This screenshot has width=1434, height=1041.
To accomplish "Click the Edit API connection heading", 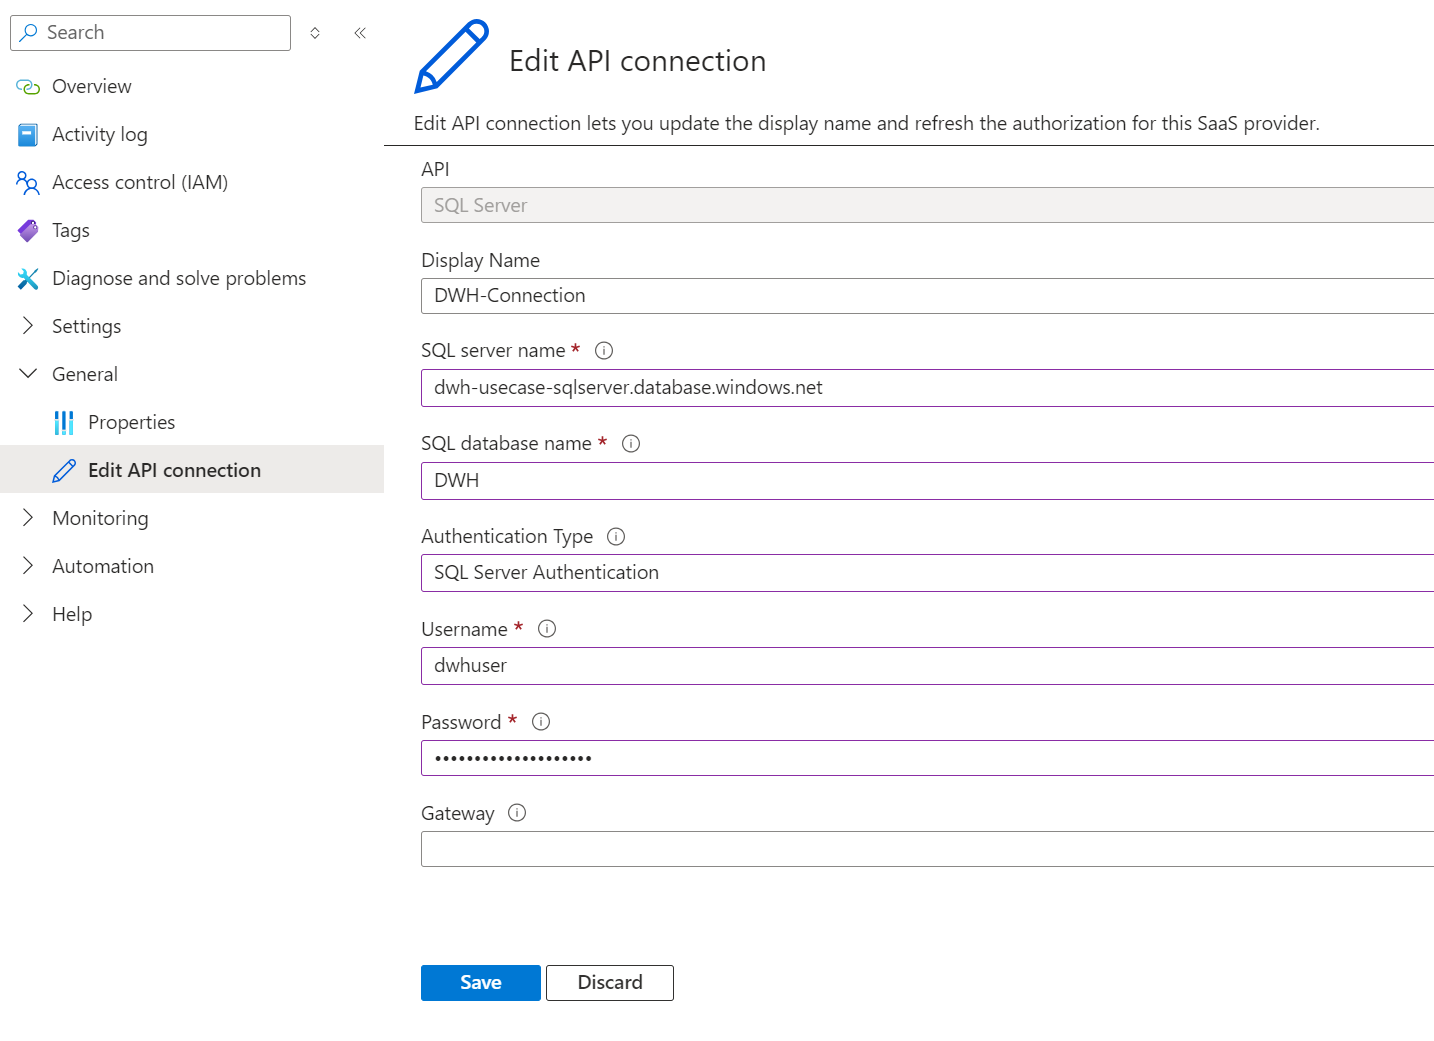I will pos(638,61).
